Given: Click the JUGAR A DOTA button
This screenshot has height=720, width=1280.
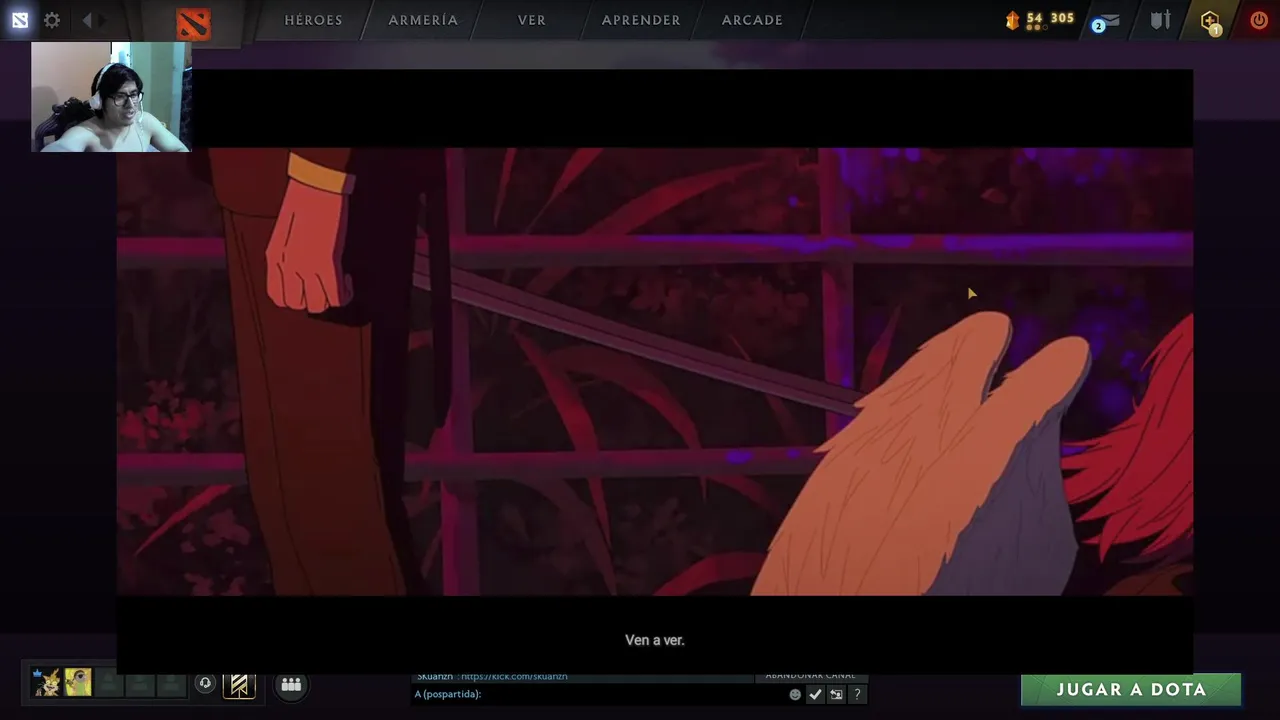Looking at the screenshot, I should coord(1131,690).
